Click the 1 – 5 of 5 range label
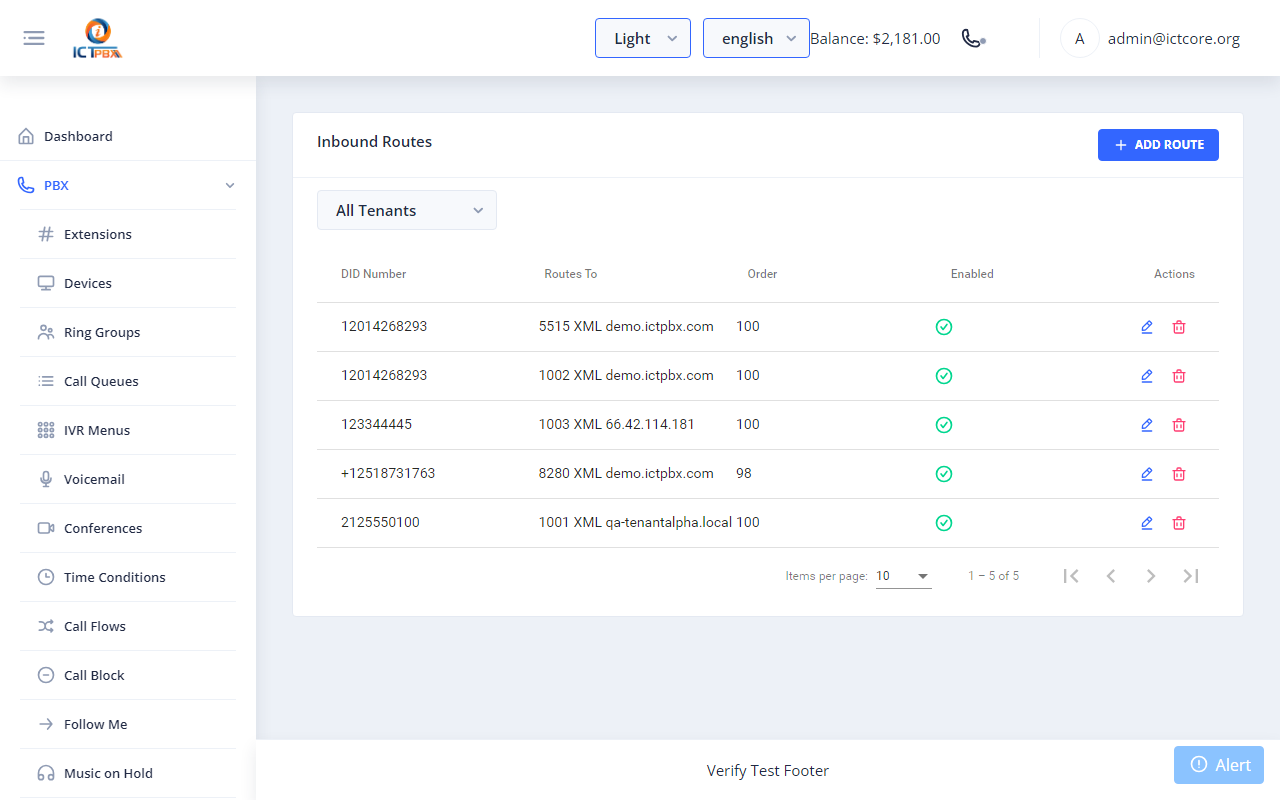1280x800 pixels. coord(994,576)
